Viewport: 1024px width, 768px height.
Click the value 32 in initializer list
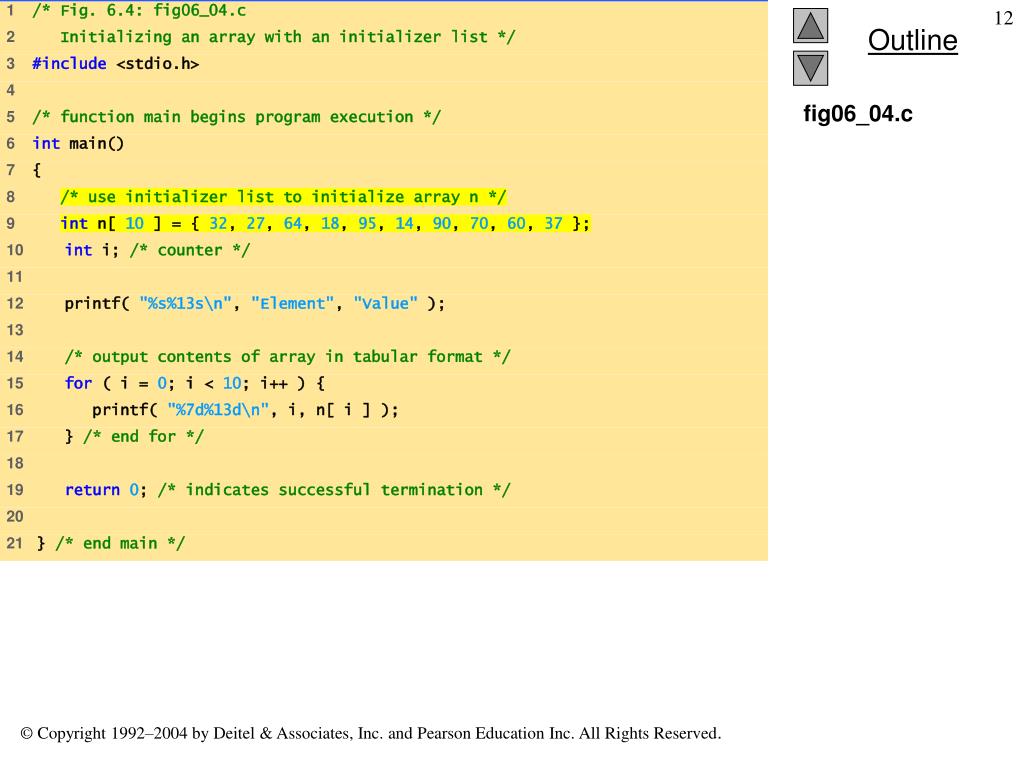[218, 223]
